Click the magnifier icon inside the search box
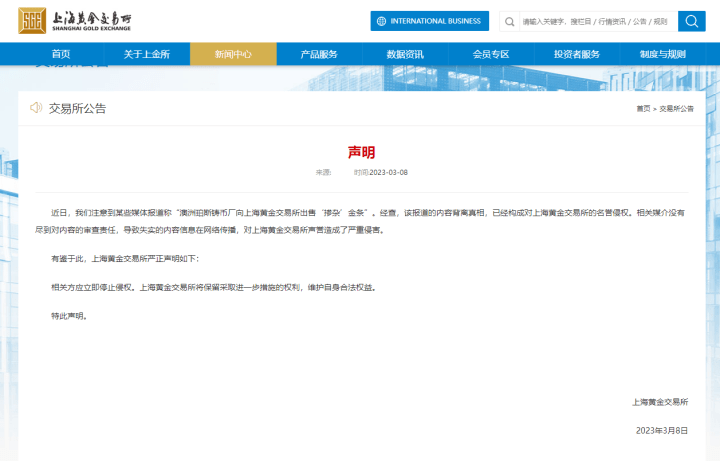Viewport: 720px width, 461px height. [x=510, y=21]
